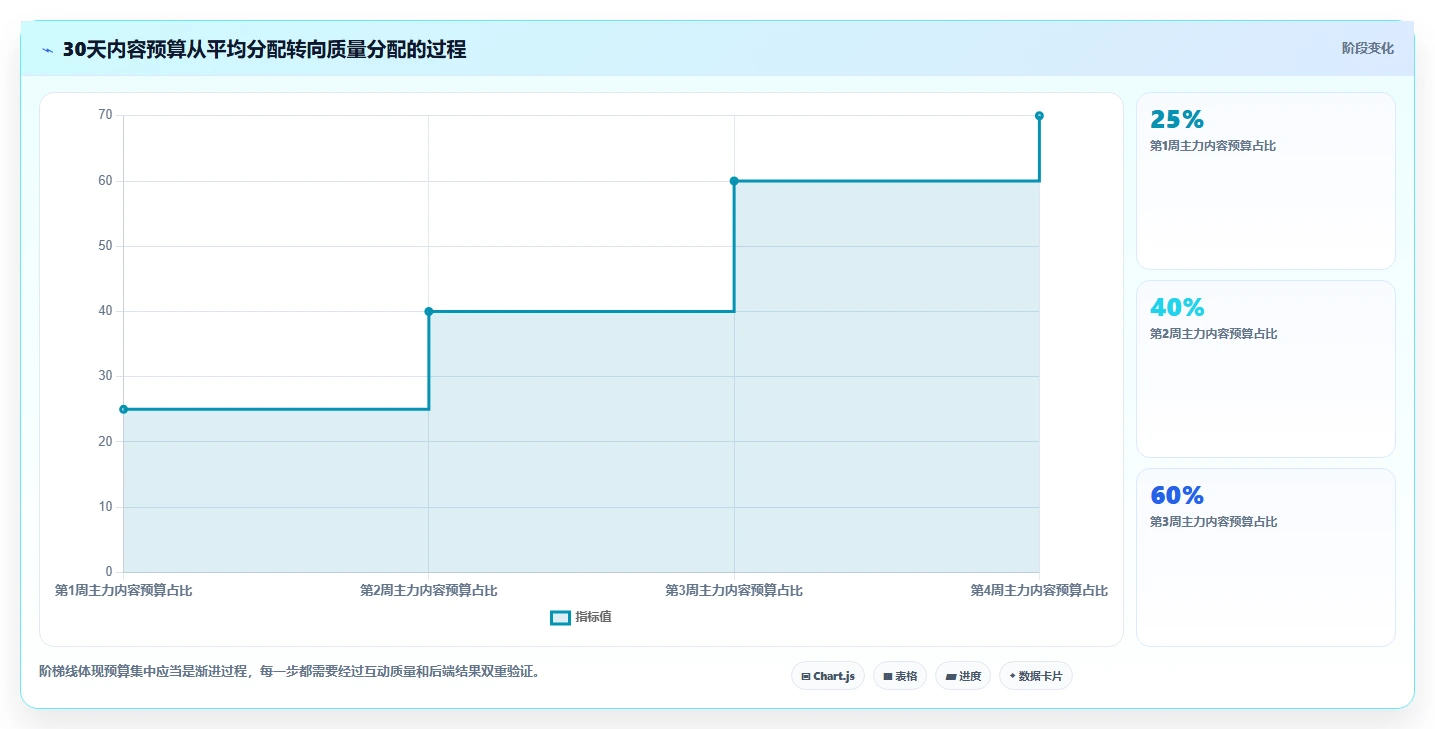Click the week 3 data point at 60

coord(734,181)
